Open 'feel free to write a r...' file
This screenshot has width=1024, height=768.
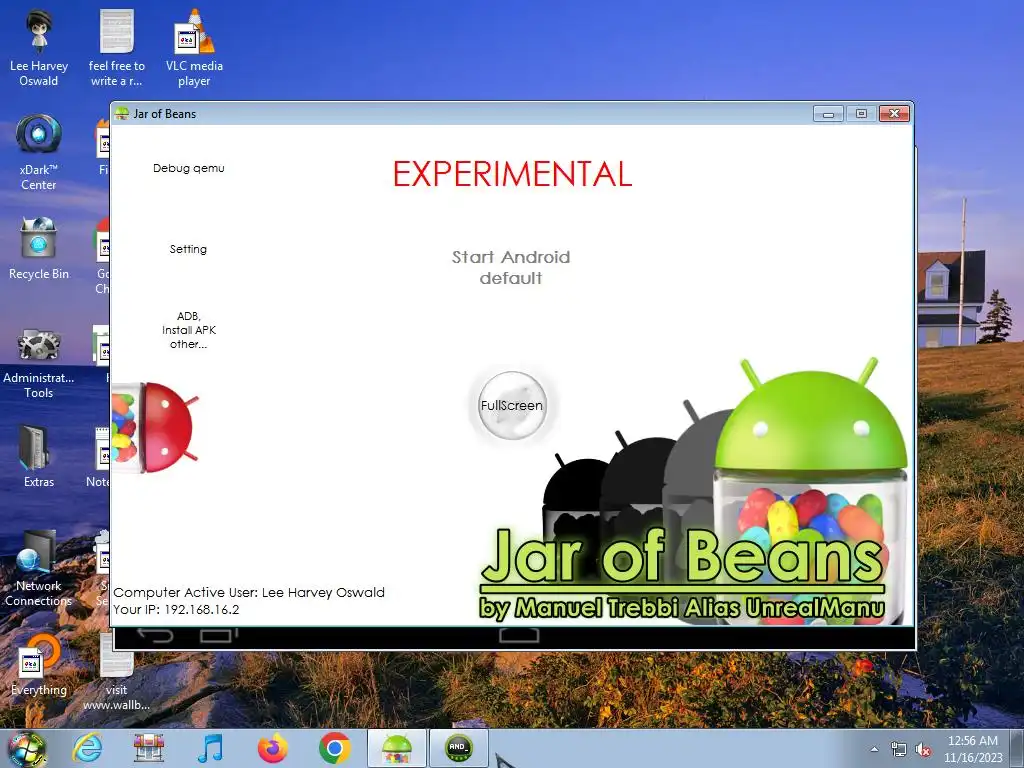(x=116, y=49)
